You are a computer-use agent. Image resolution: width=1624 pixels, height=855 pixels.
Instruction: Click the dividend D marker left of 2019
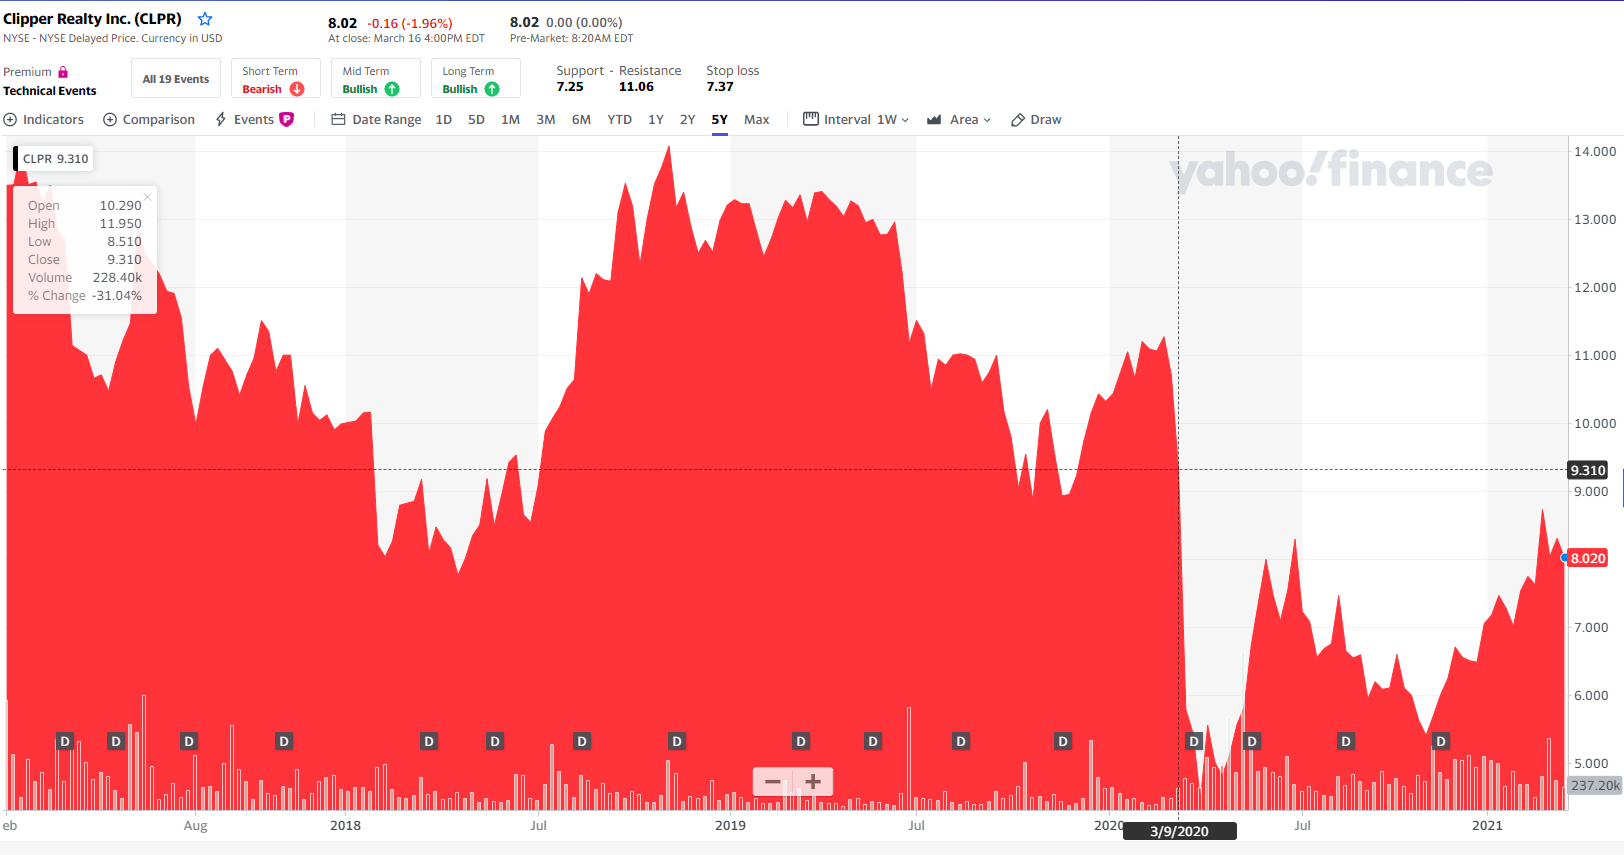coord(677,741)
